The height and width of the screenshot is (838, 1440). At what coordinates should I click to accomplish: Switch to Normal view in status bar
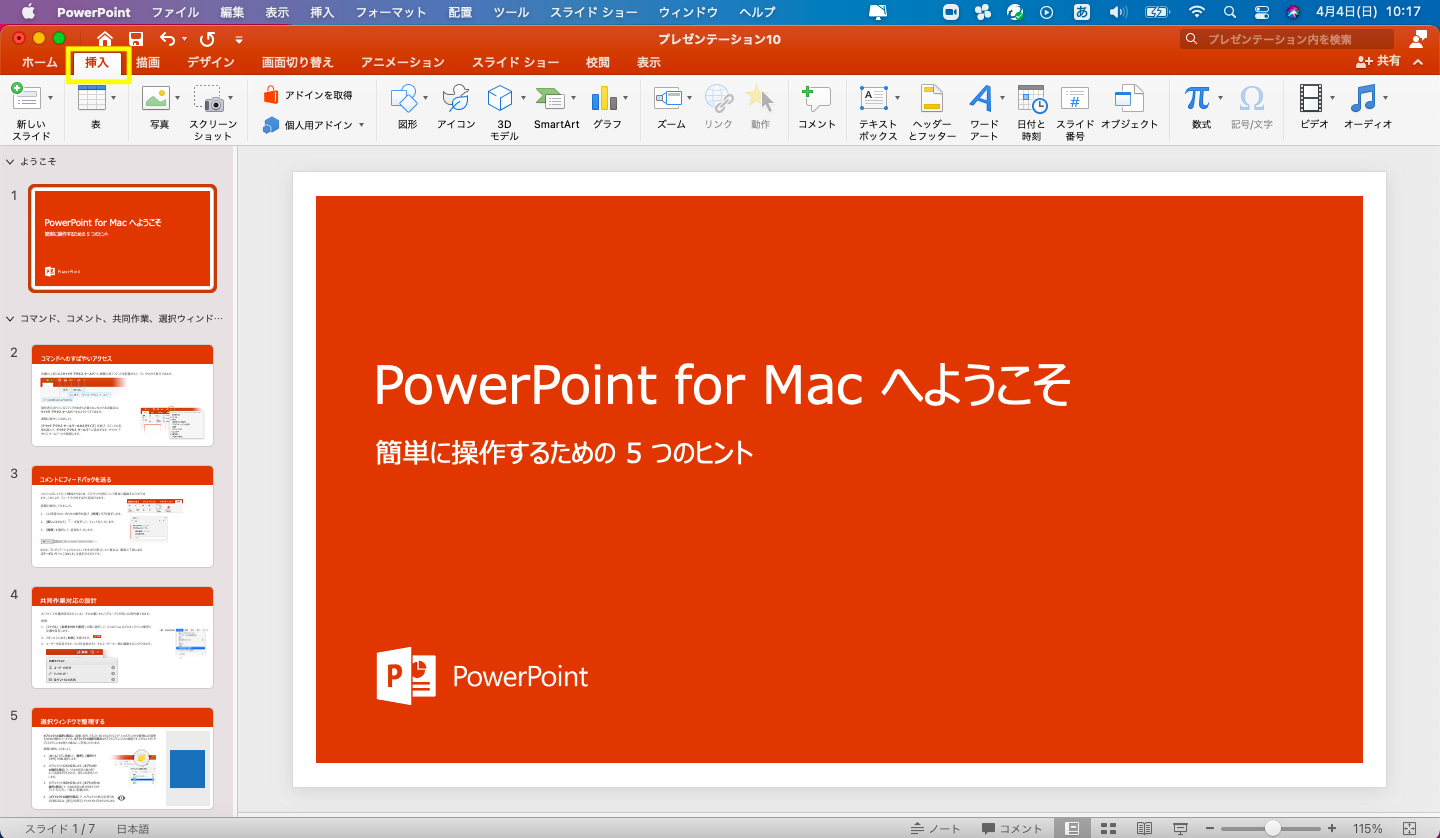click(1072, 828)
